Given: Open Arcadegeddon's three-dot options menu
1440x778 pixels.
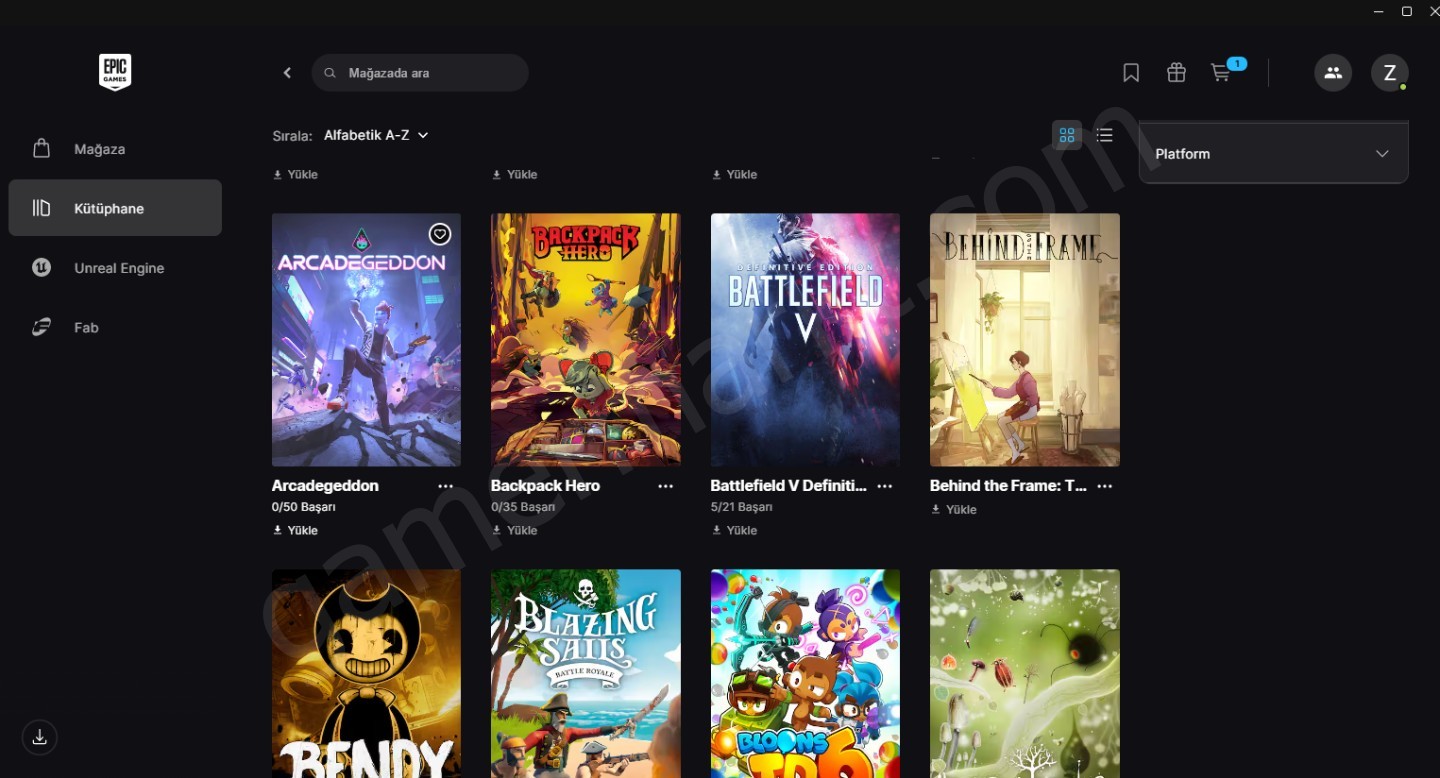Looking at the screenshot, I should click(x=446, y=486).
